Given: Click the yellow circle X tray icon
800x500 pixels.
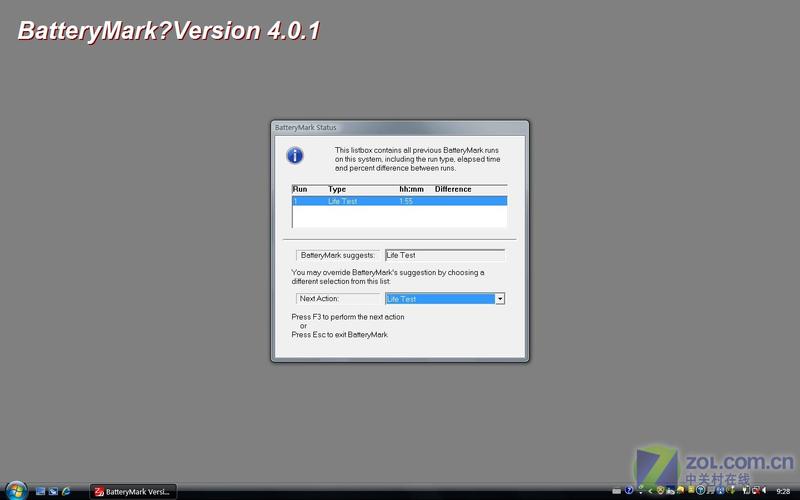Looking at the screenshot, I should [661, 491].
